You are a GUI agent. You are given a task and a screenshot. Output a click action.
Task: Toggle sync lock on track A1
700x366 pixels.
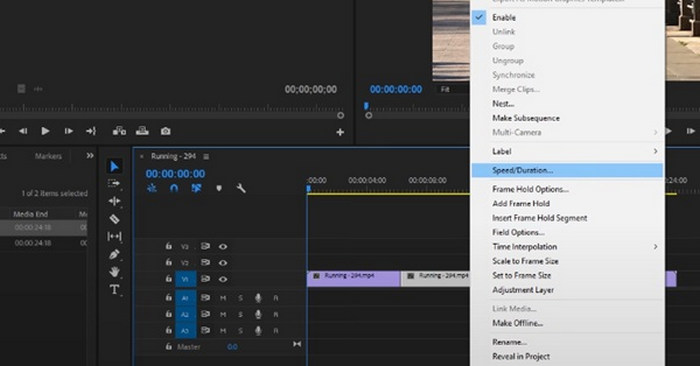(x=205, y=298)
